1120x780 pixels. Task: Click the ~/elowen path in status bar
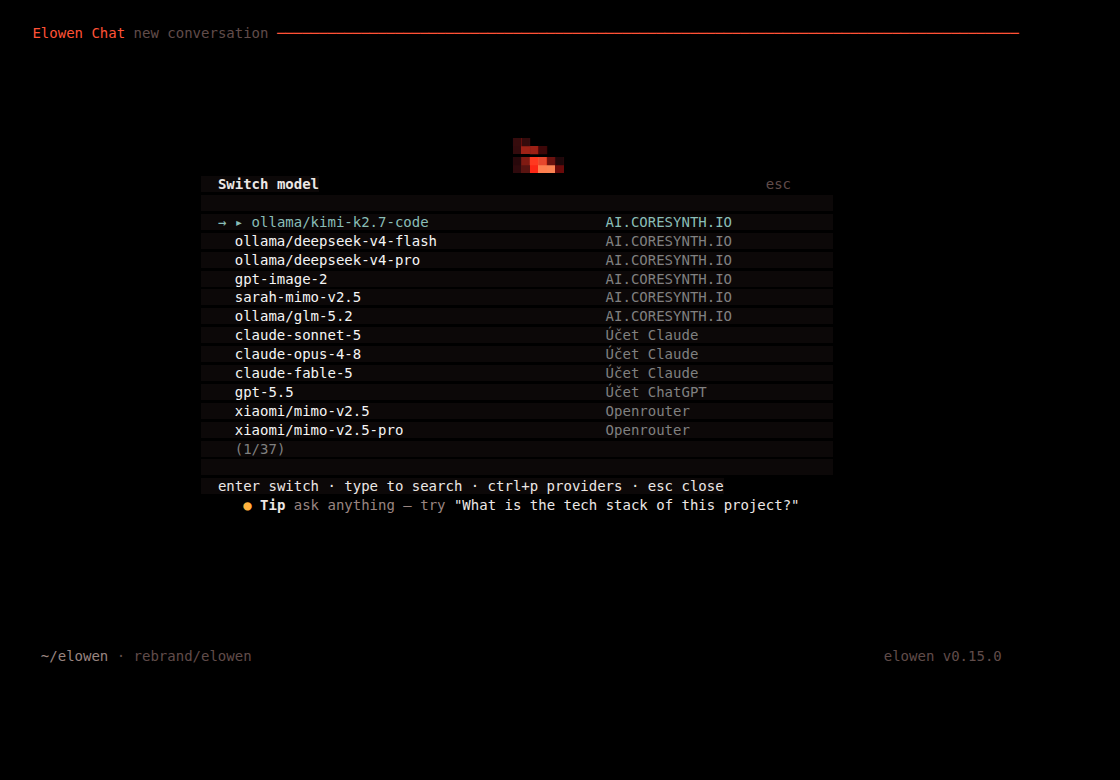[74, 656]
